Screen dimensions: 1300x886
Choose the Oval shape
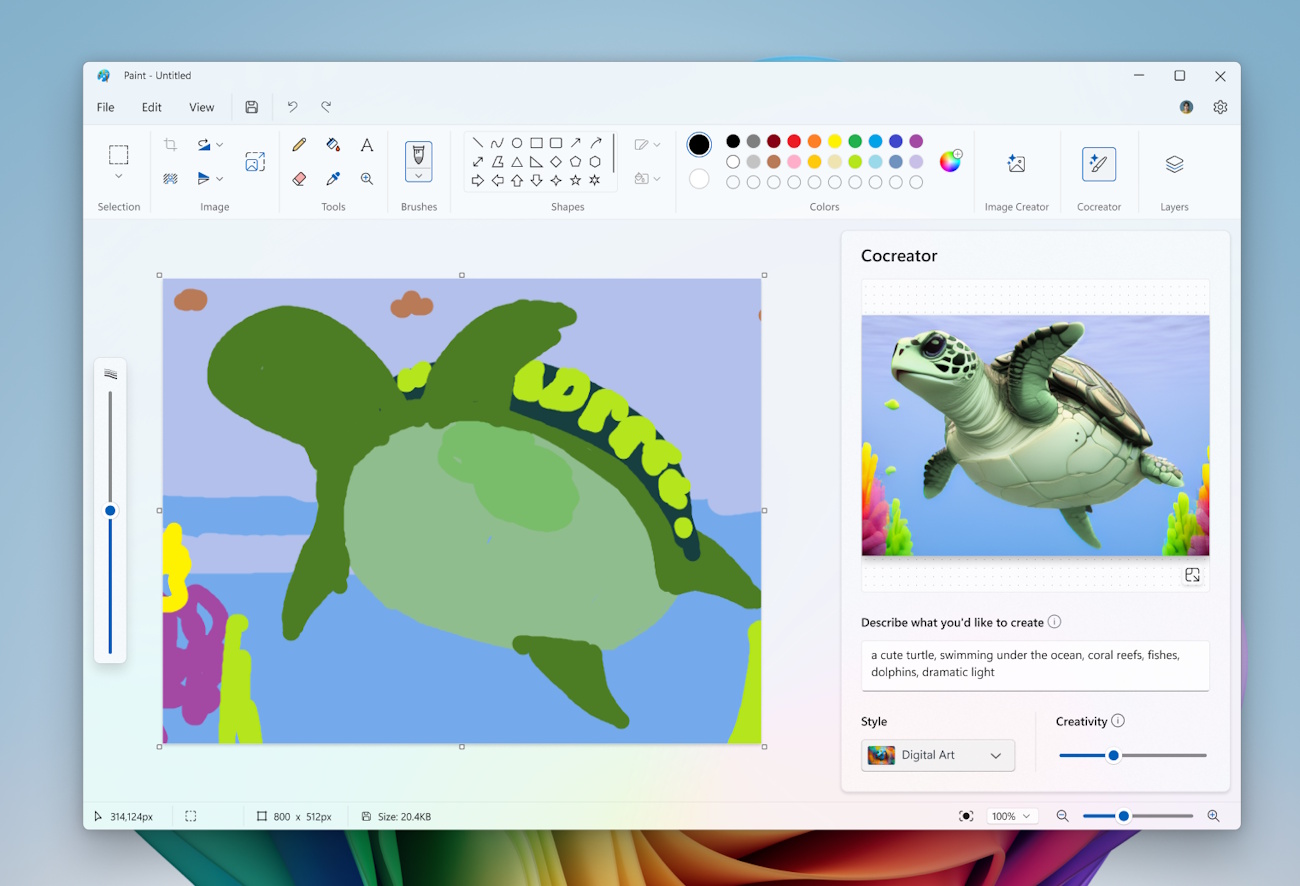[x=517, y=143]
